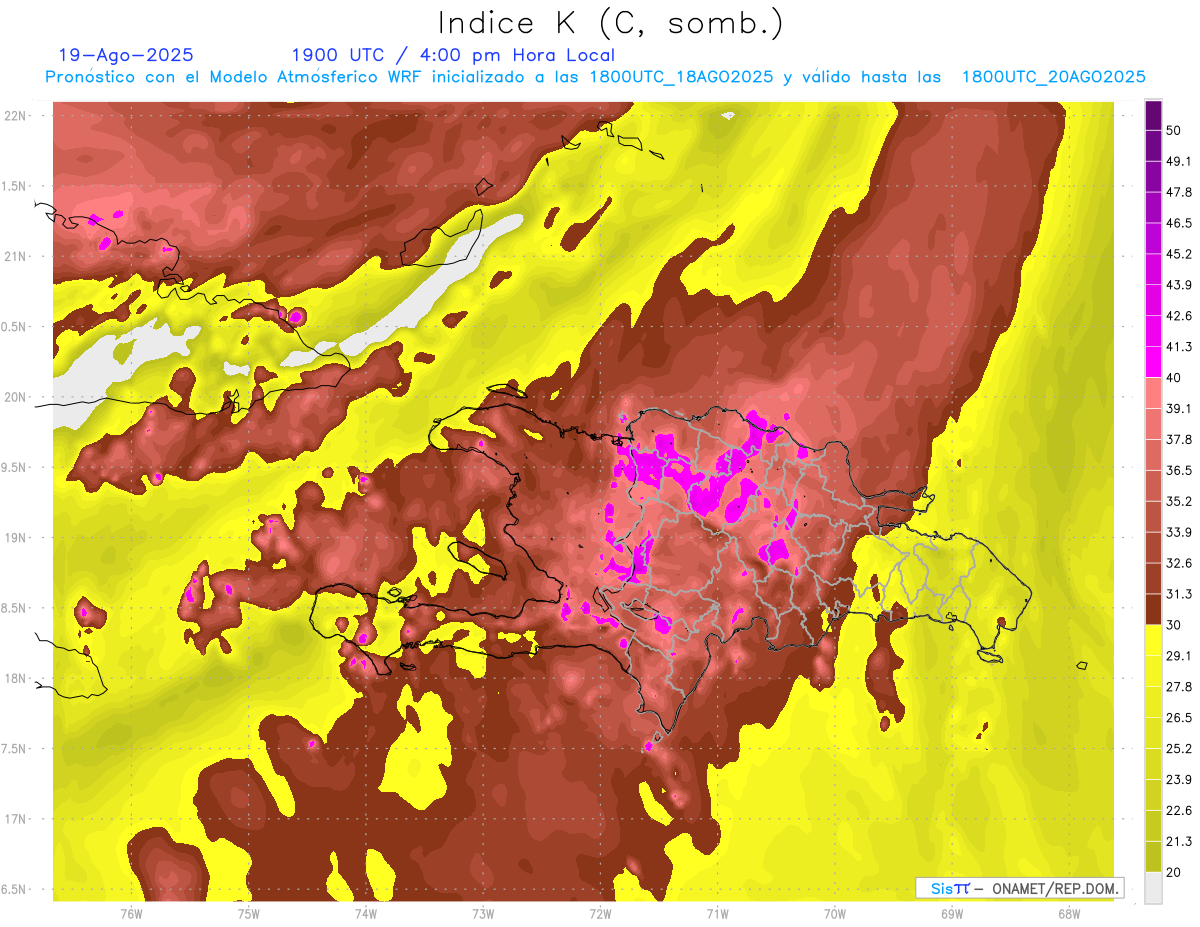The image size is (1200, 927).
Task: Click the longitude label "68W"
Action: 1069,913
